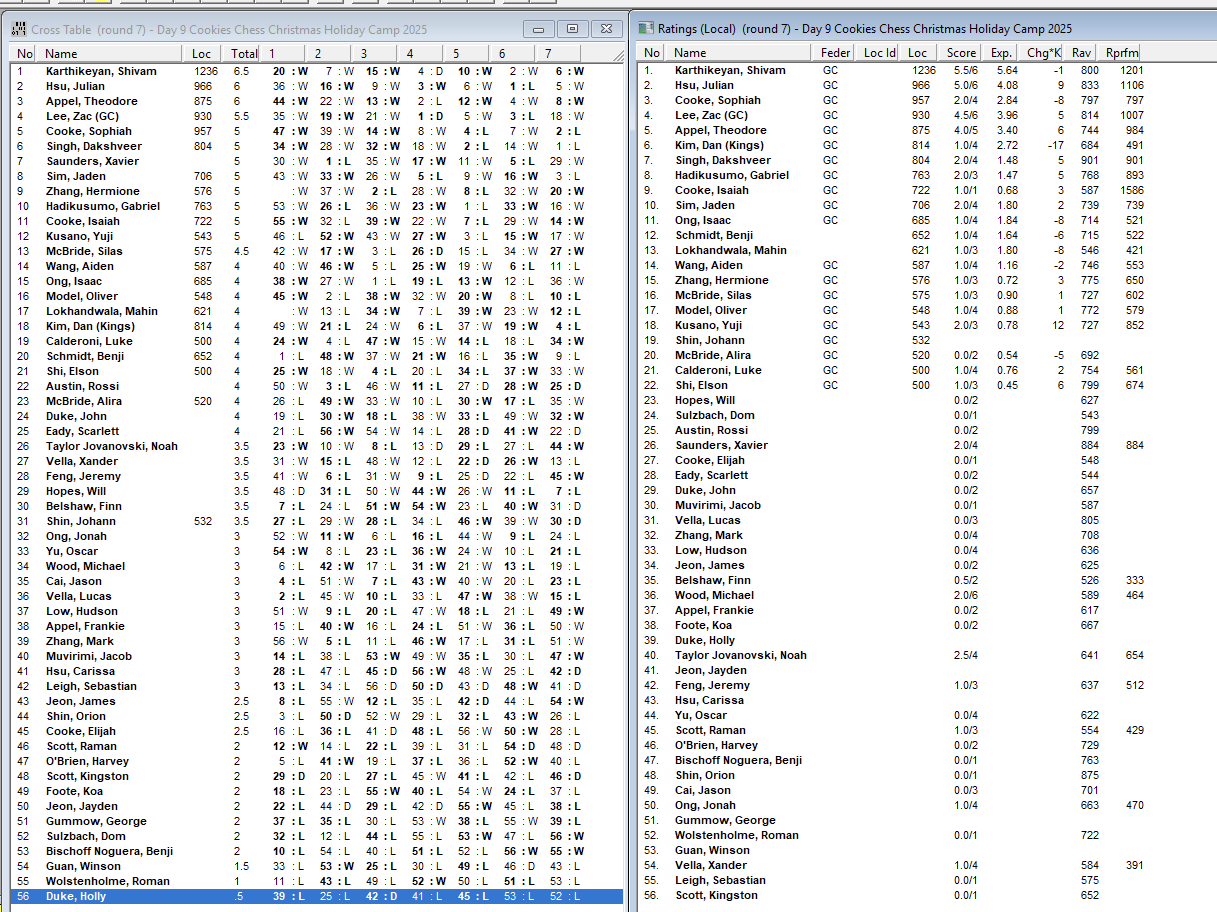Click the Total column header in Cross Table
The image size is (1217, 912).
[245, 53]
